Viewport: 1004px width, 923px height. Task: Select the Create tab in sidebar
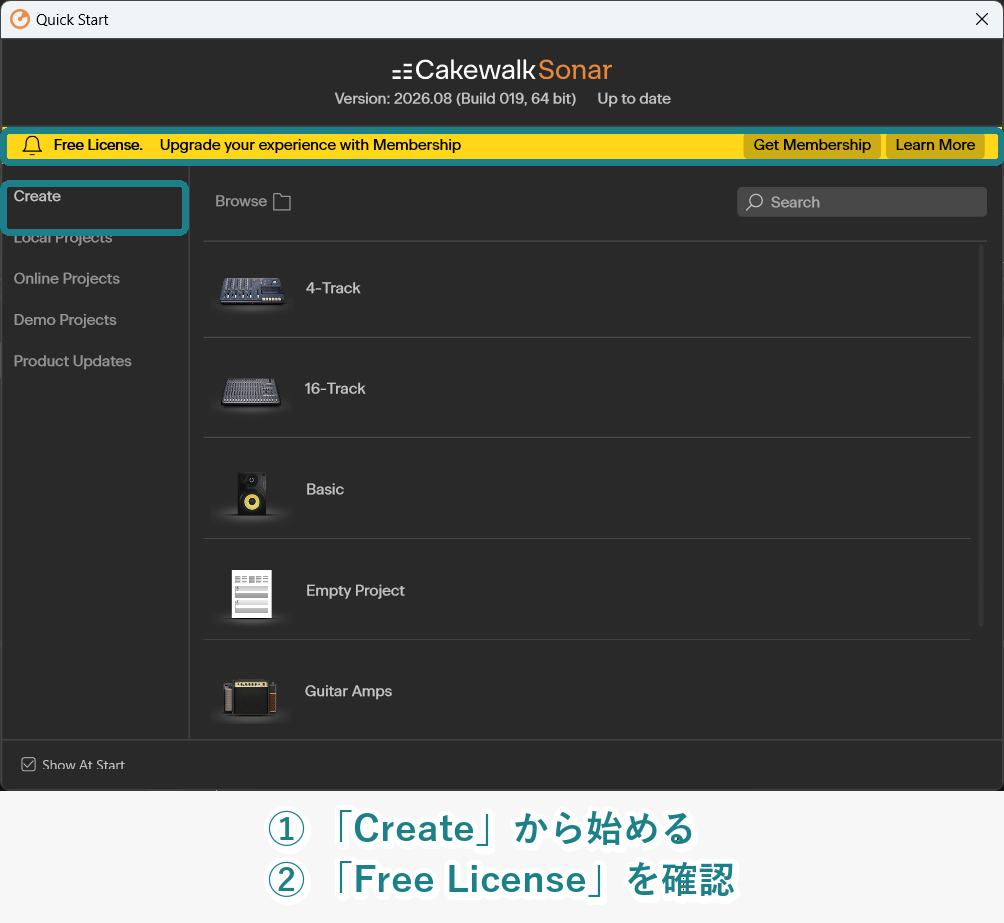37,196
